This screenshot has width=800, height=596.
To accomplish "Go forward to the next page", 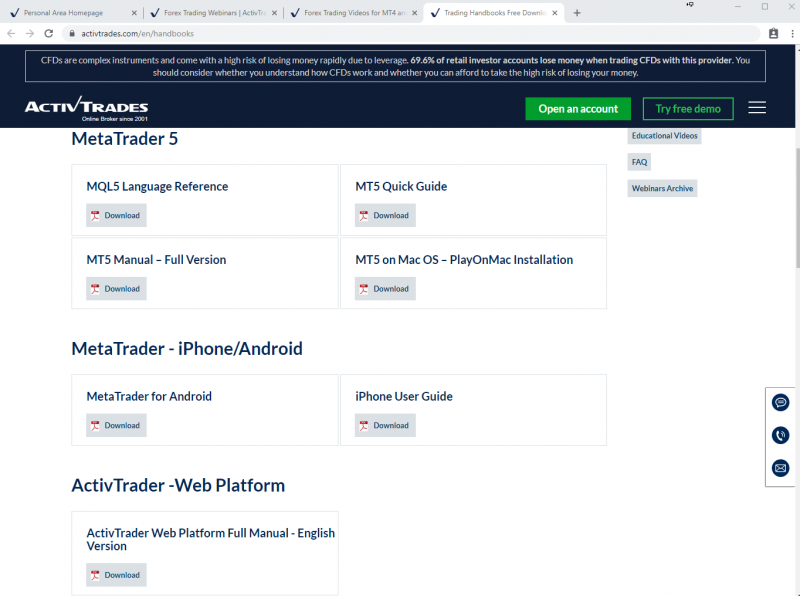I will (x=30, y=34).
